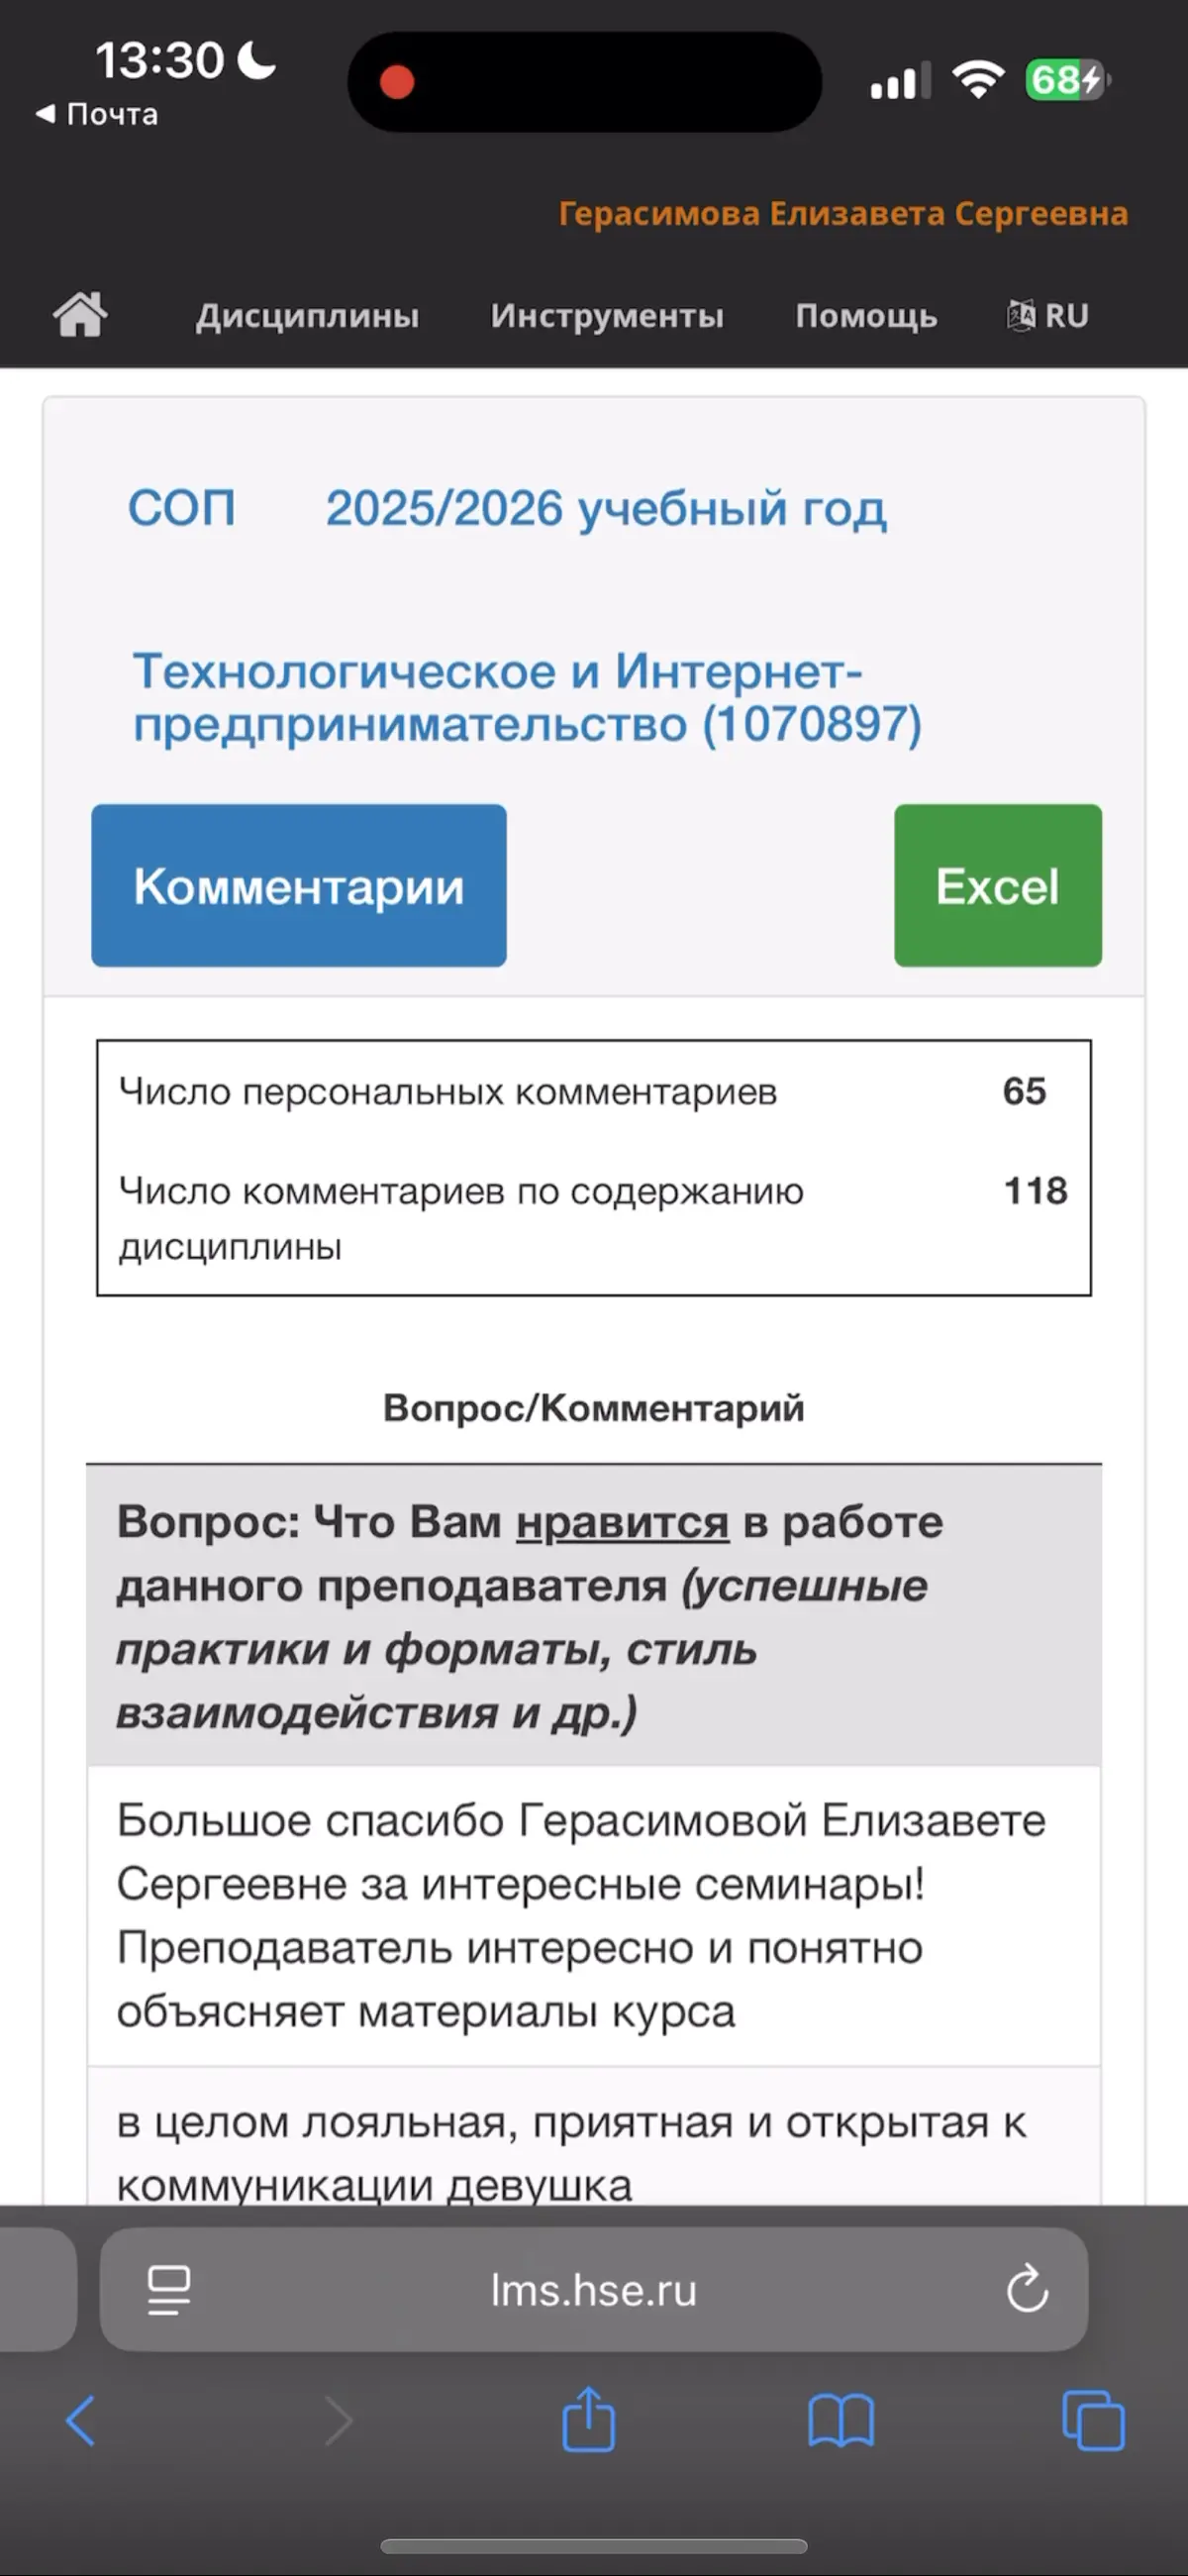The height and width of the screenshot is (2576, 1188).
Task: Open the Дисциплины menu
Action: [307, 315]
